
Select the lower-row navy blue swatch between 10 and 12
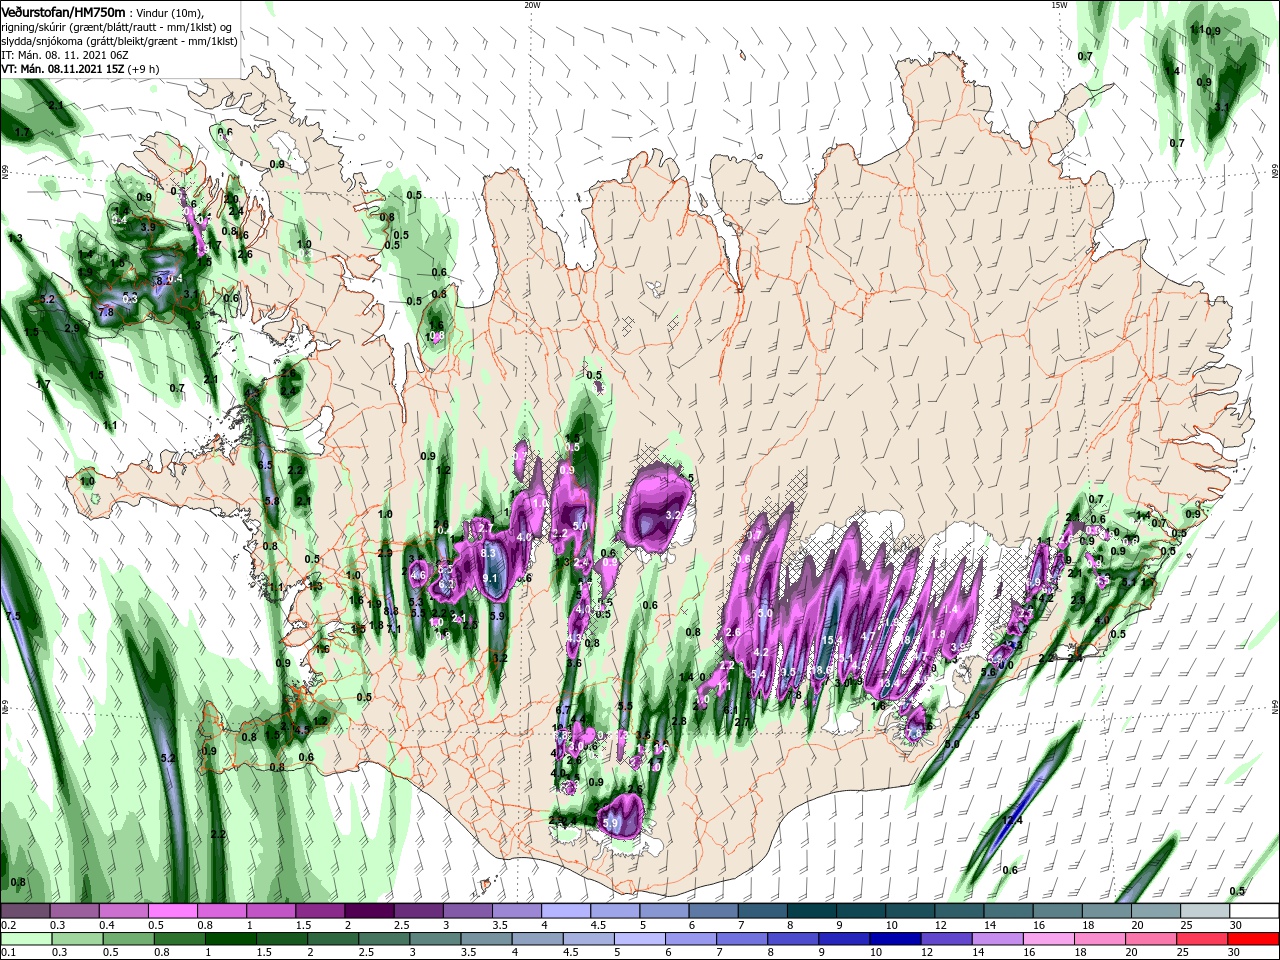point(893,939)
